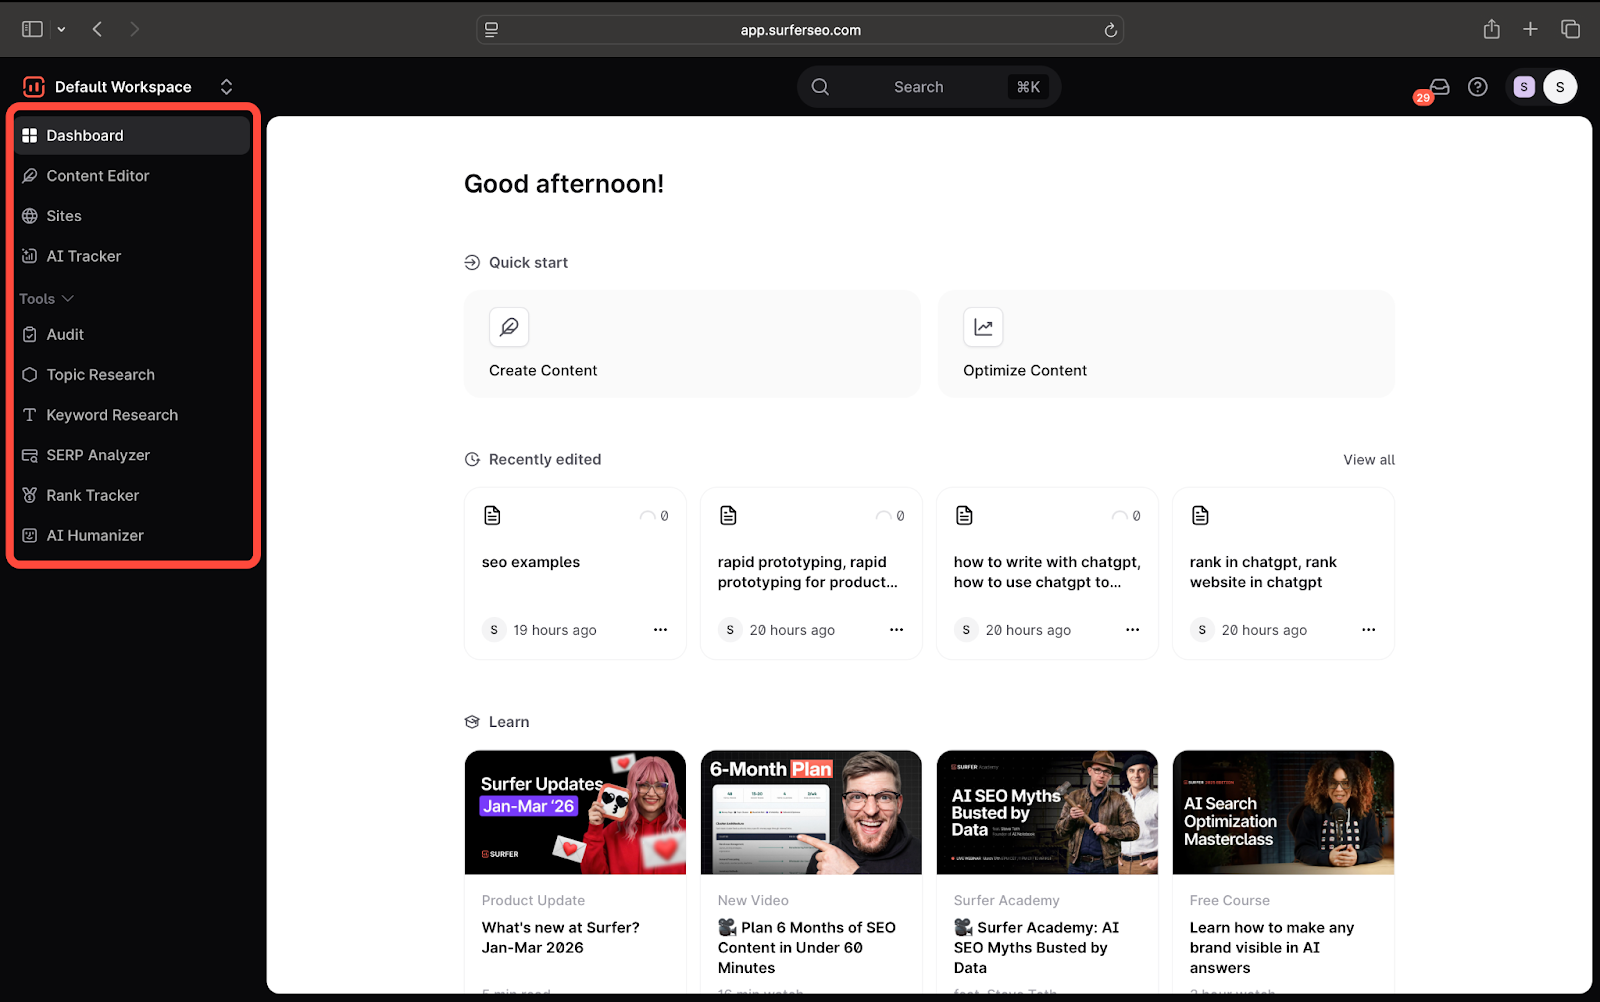Open AI Search Optimization Masterclass thumbnail
1600x1002 pixels.
1283,812
